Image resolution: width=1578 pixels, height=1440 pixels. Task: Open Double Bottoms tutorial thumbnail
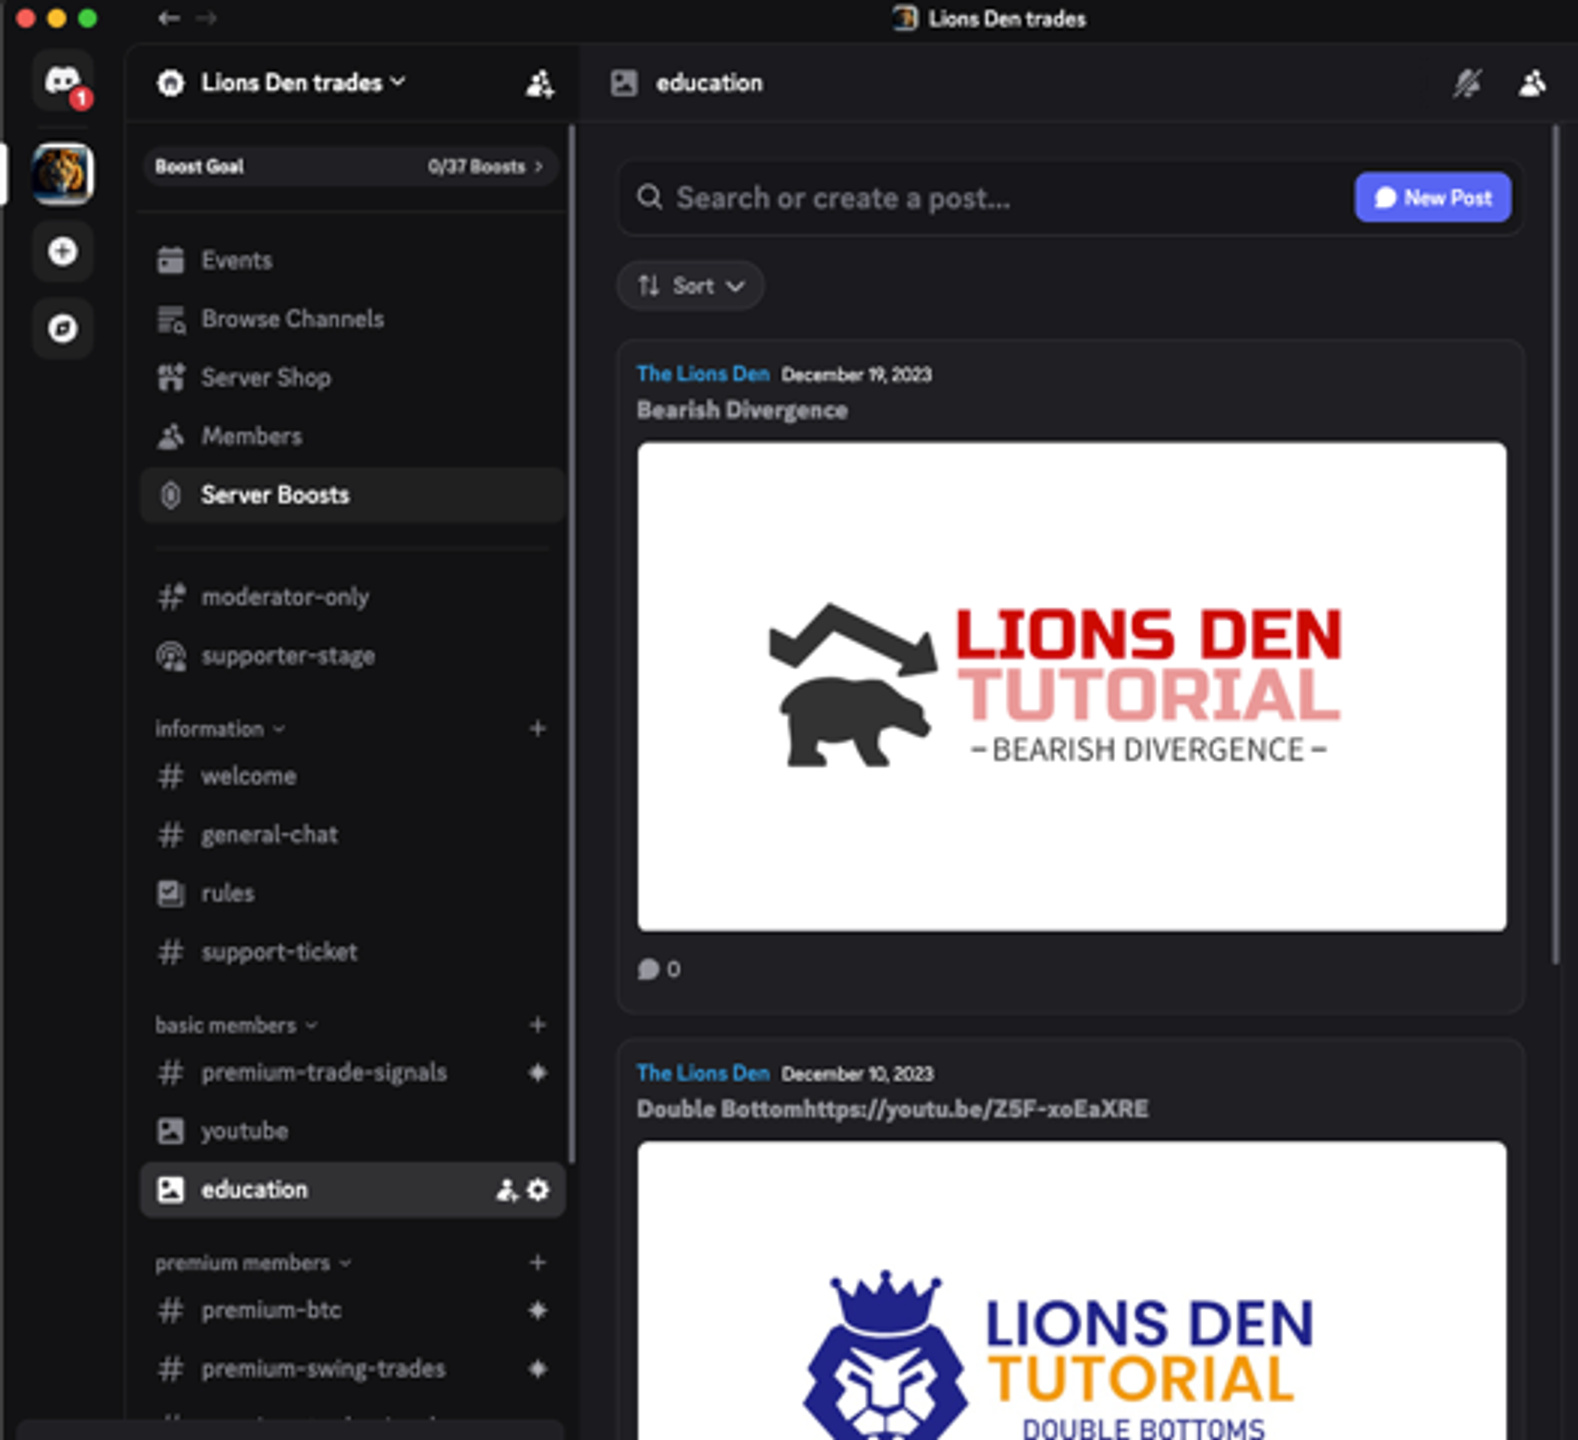pos(1072,1291)
